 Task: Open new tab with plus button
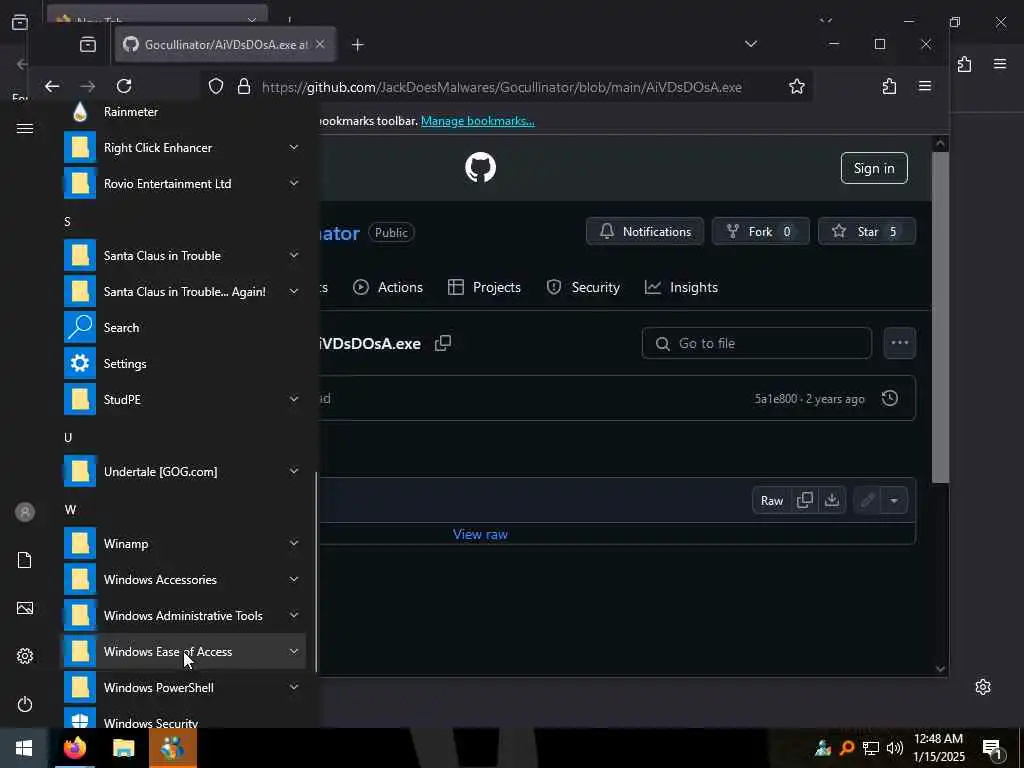pyautogui.click(x=357, y=44)
